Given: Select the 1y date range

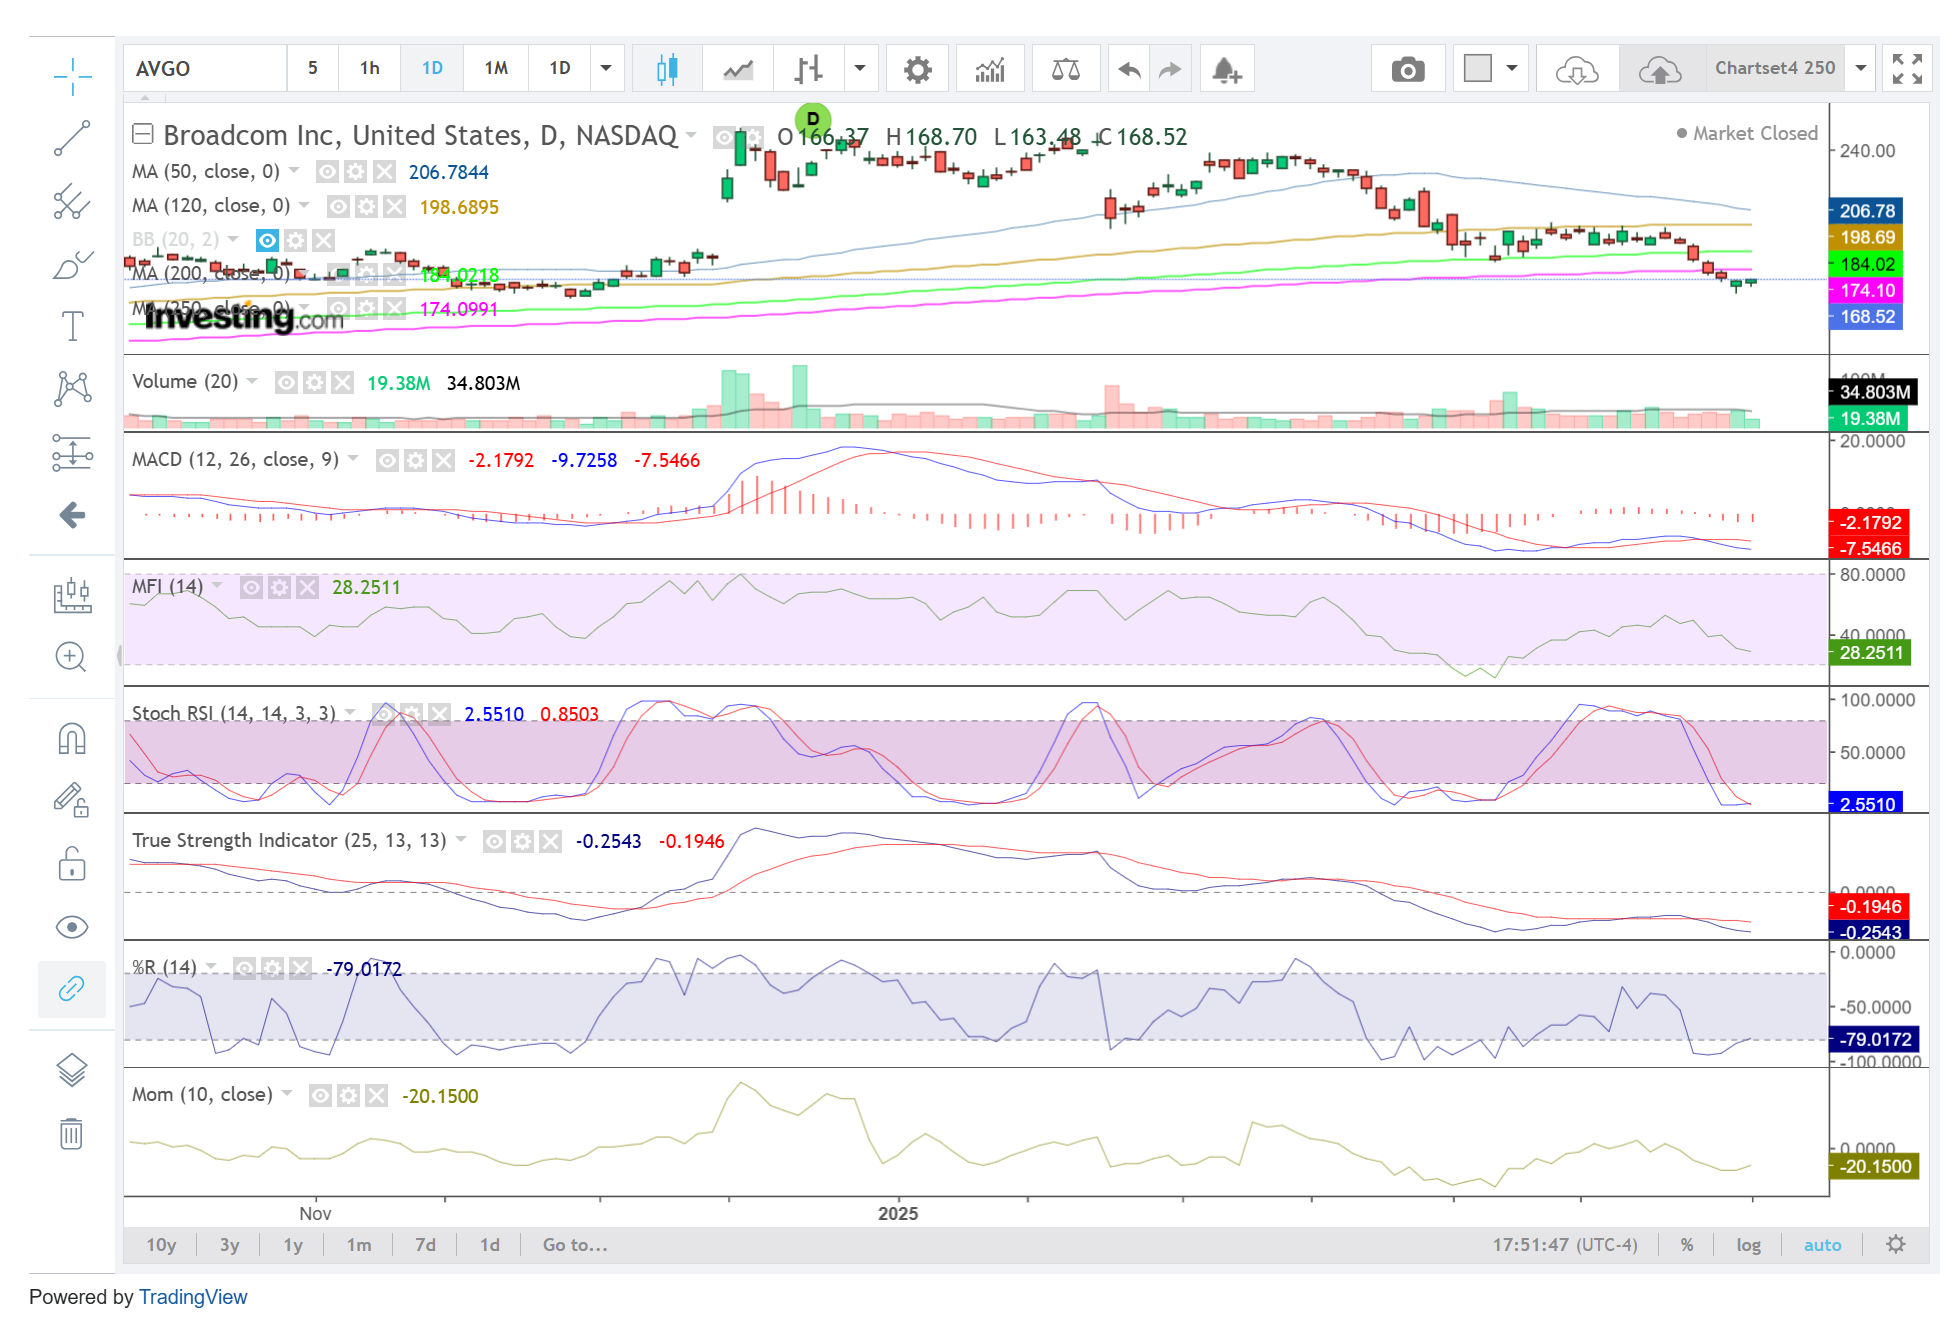Looking at the screenshot, I should (x=293, y=1245).
